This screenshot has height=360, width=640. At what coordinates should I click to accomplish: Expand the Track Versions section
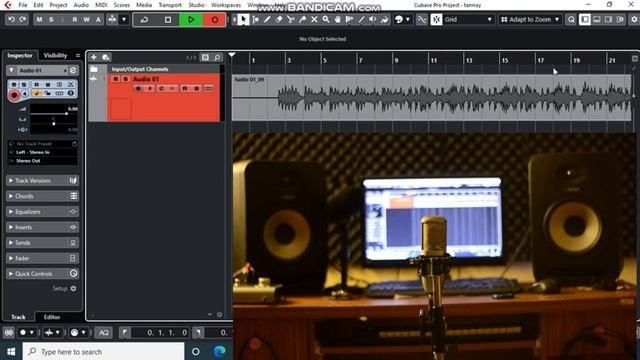click(42, 180)
